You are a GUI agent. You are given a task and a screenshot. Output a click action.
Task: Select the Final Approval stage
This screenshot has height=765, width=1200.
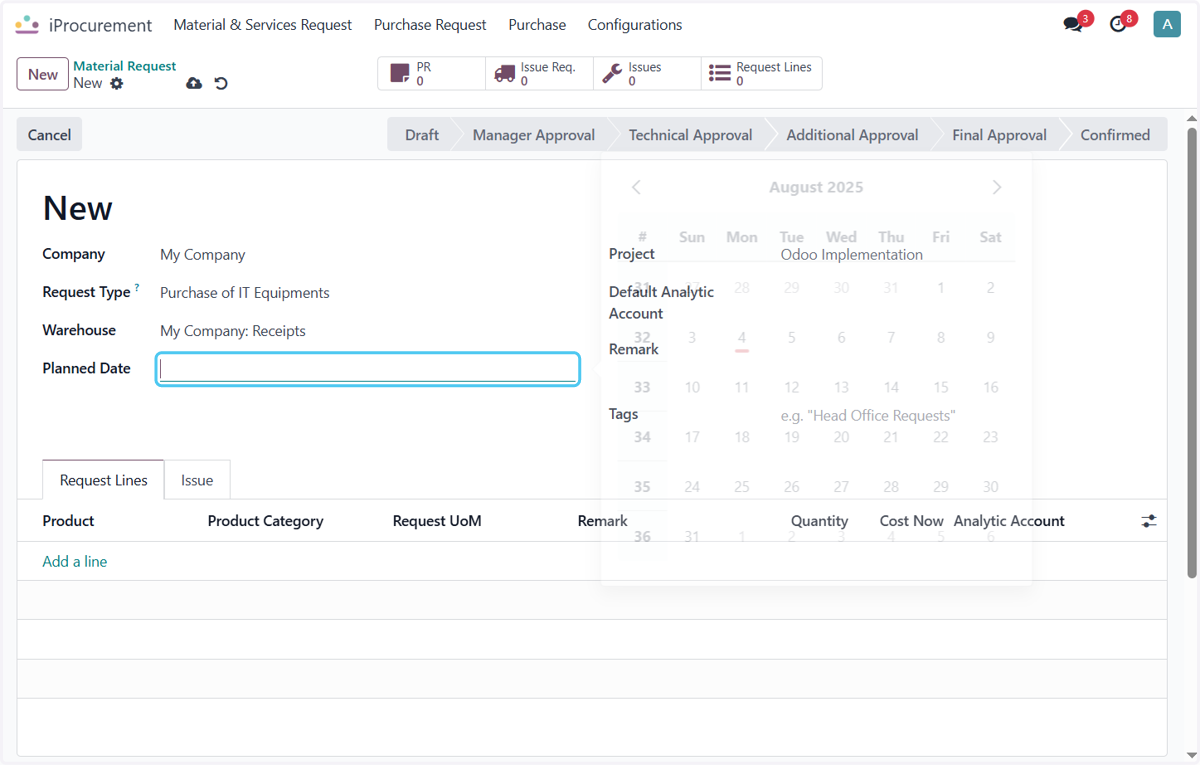click(999, 135)
